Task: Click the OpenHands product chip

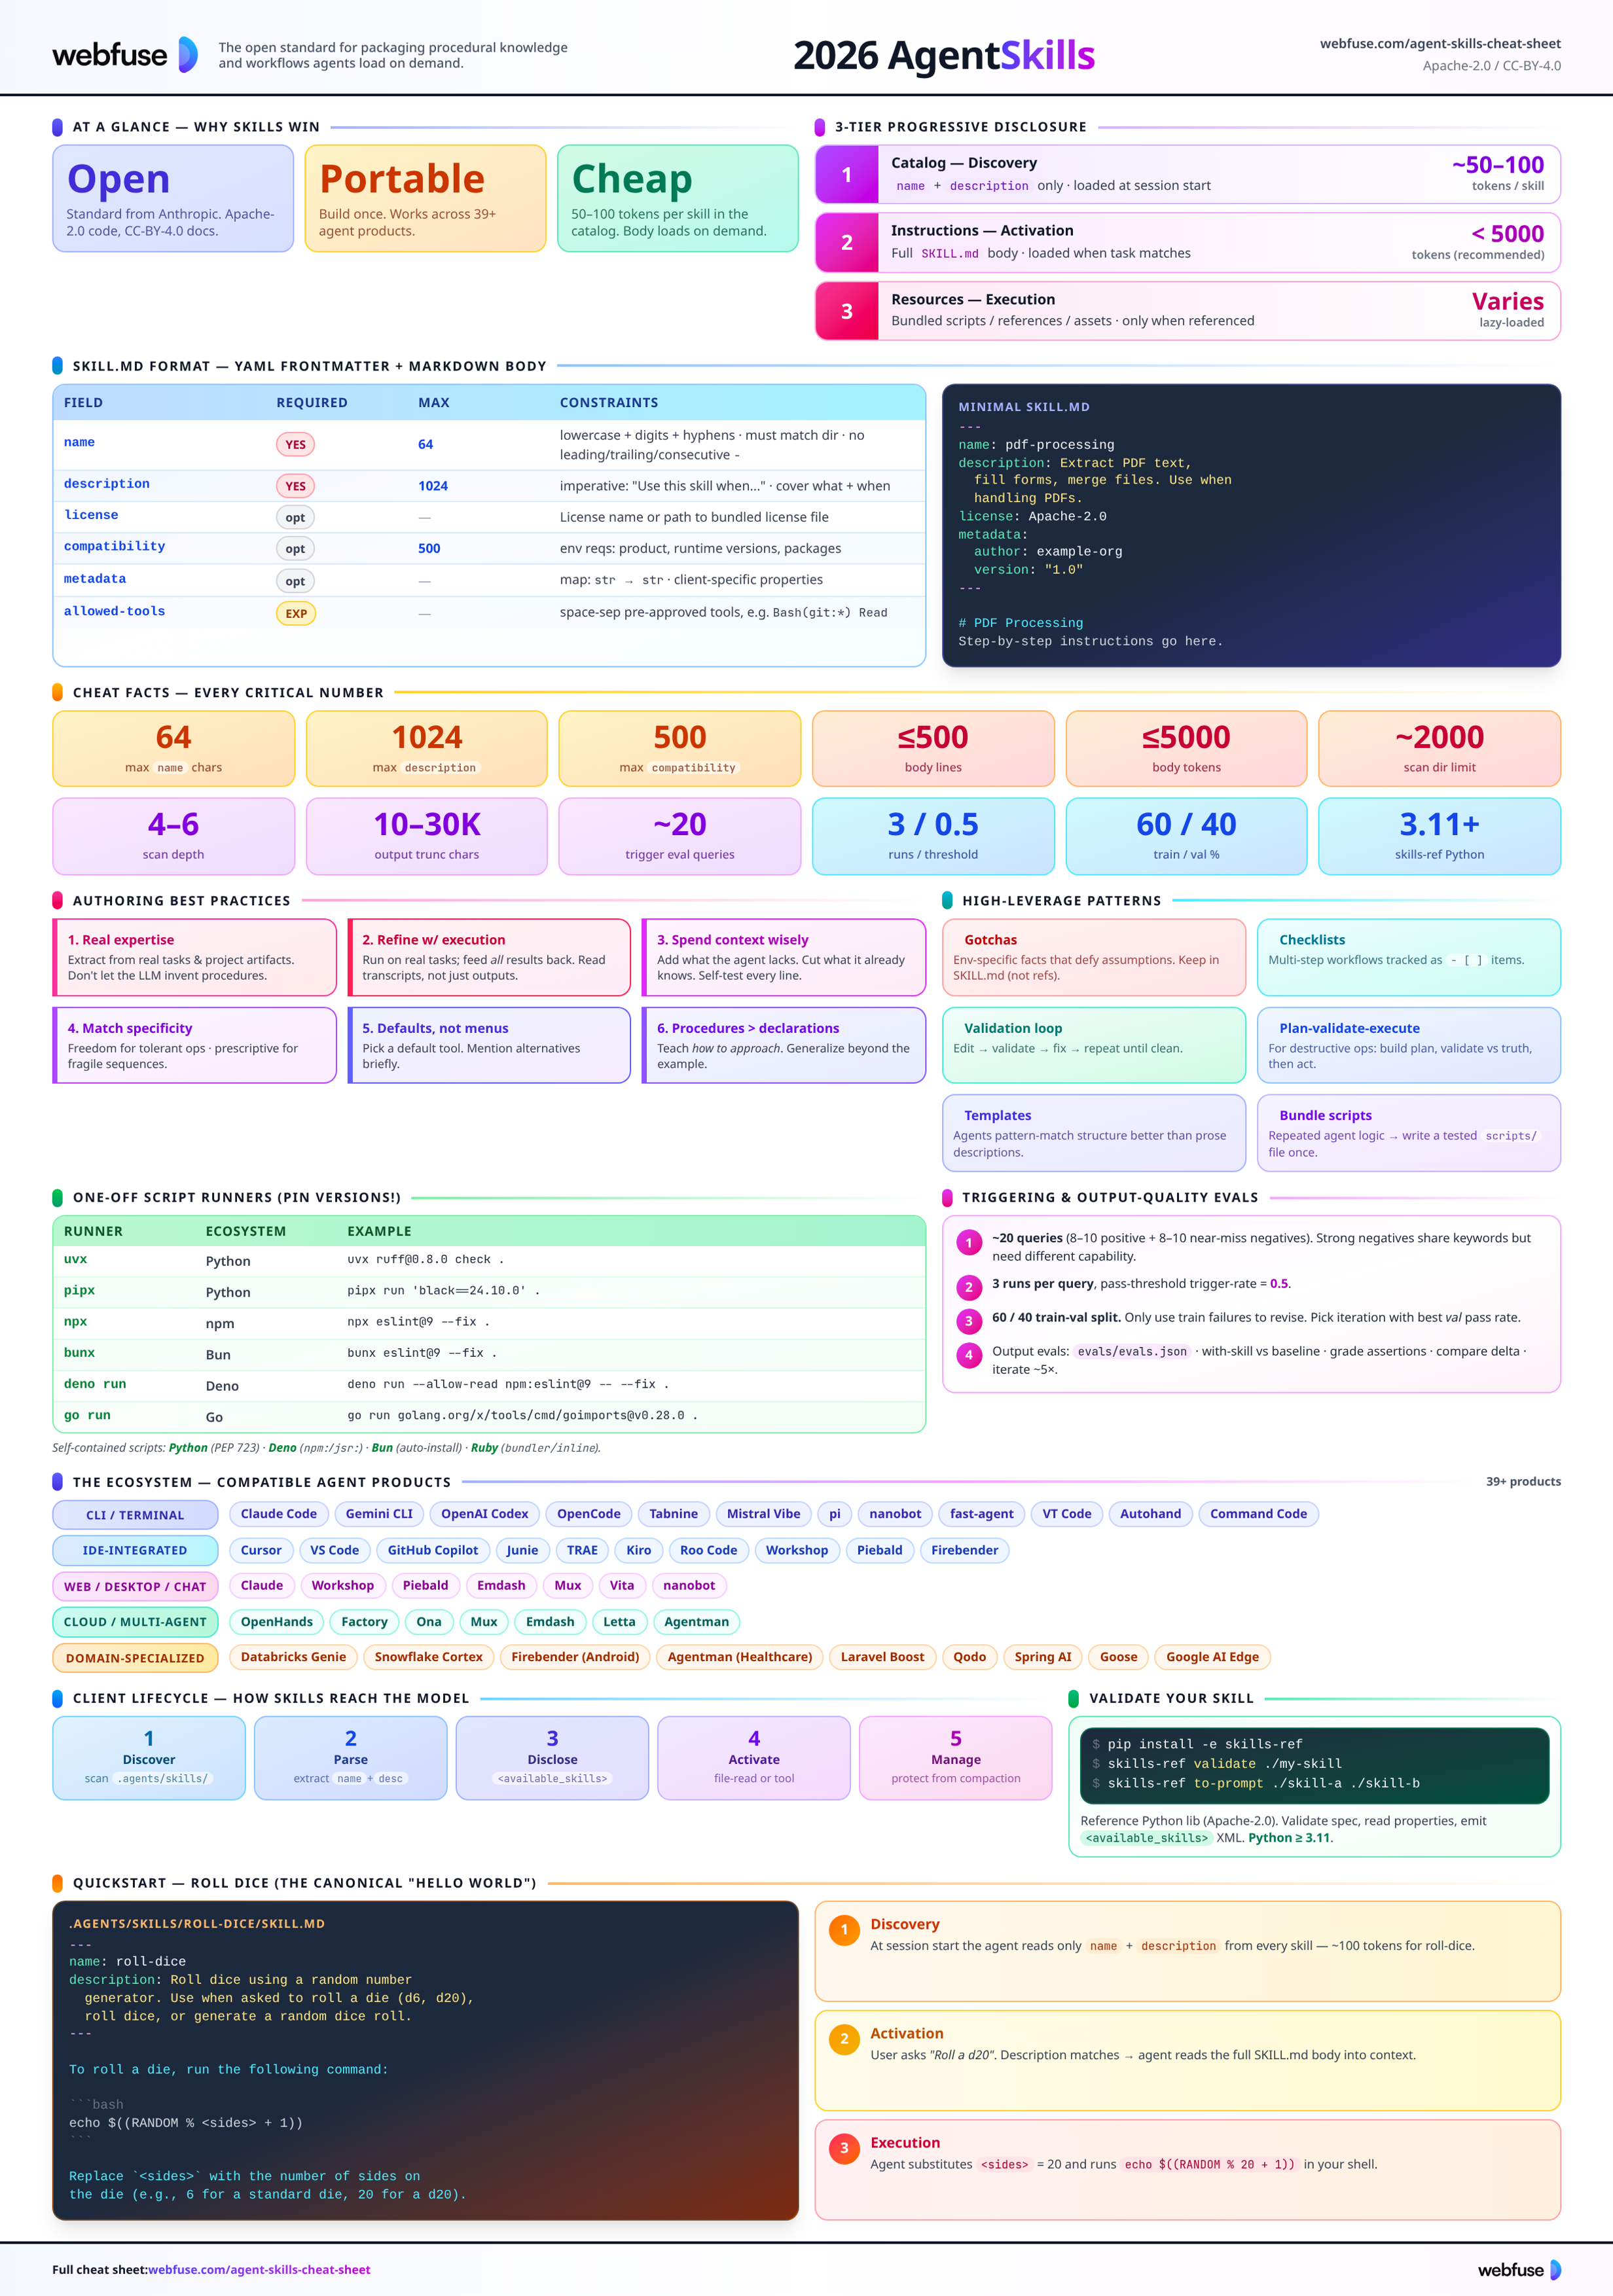Action: [x=277, y=1622]
